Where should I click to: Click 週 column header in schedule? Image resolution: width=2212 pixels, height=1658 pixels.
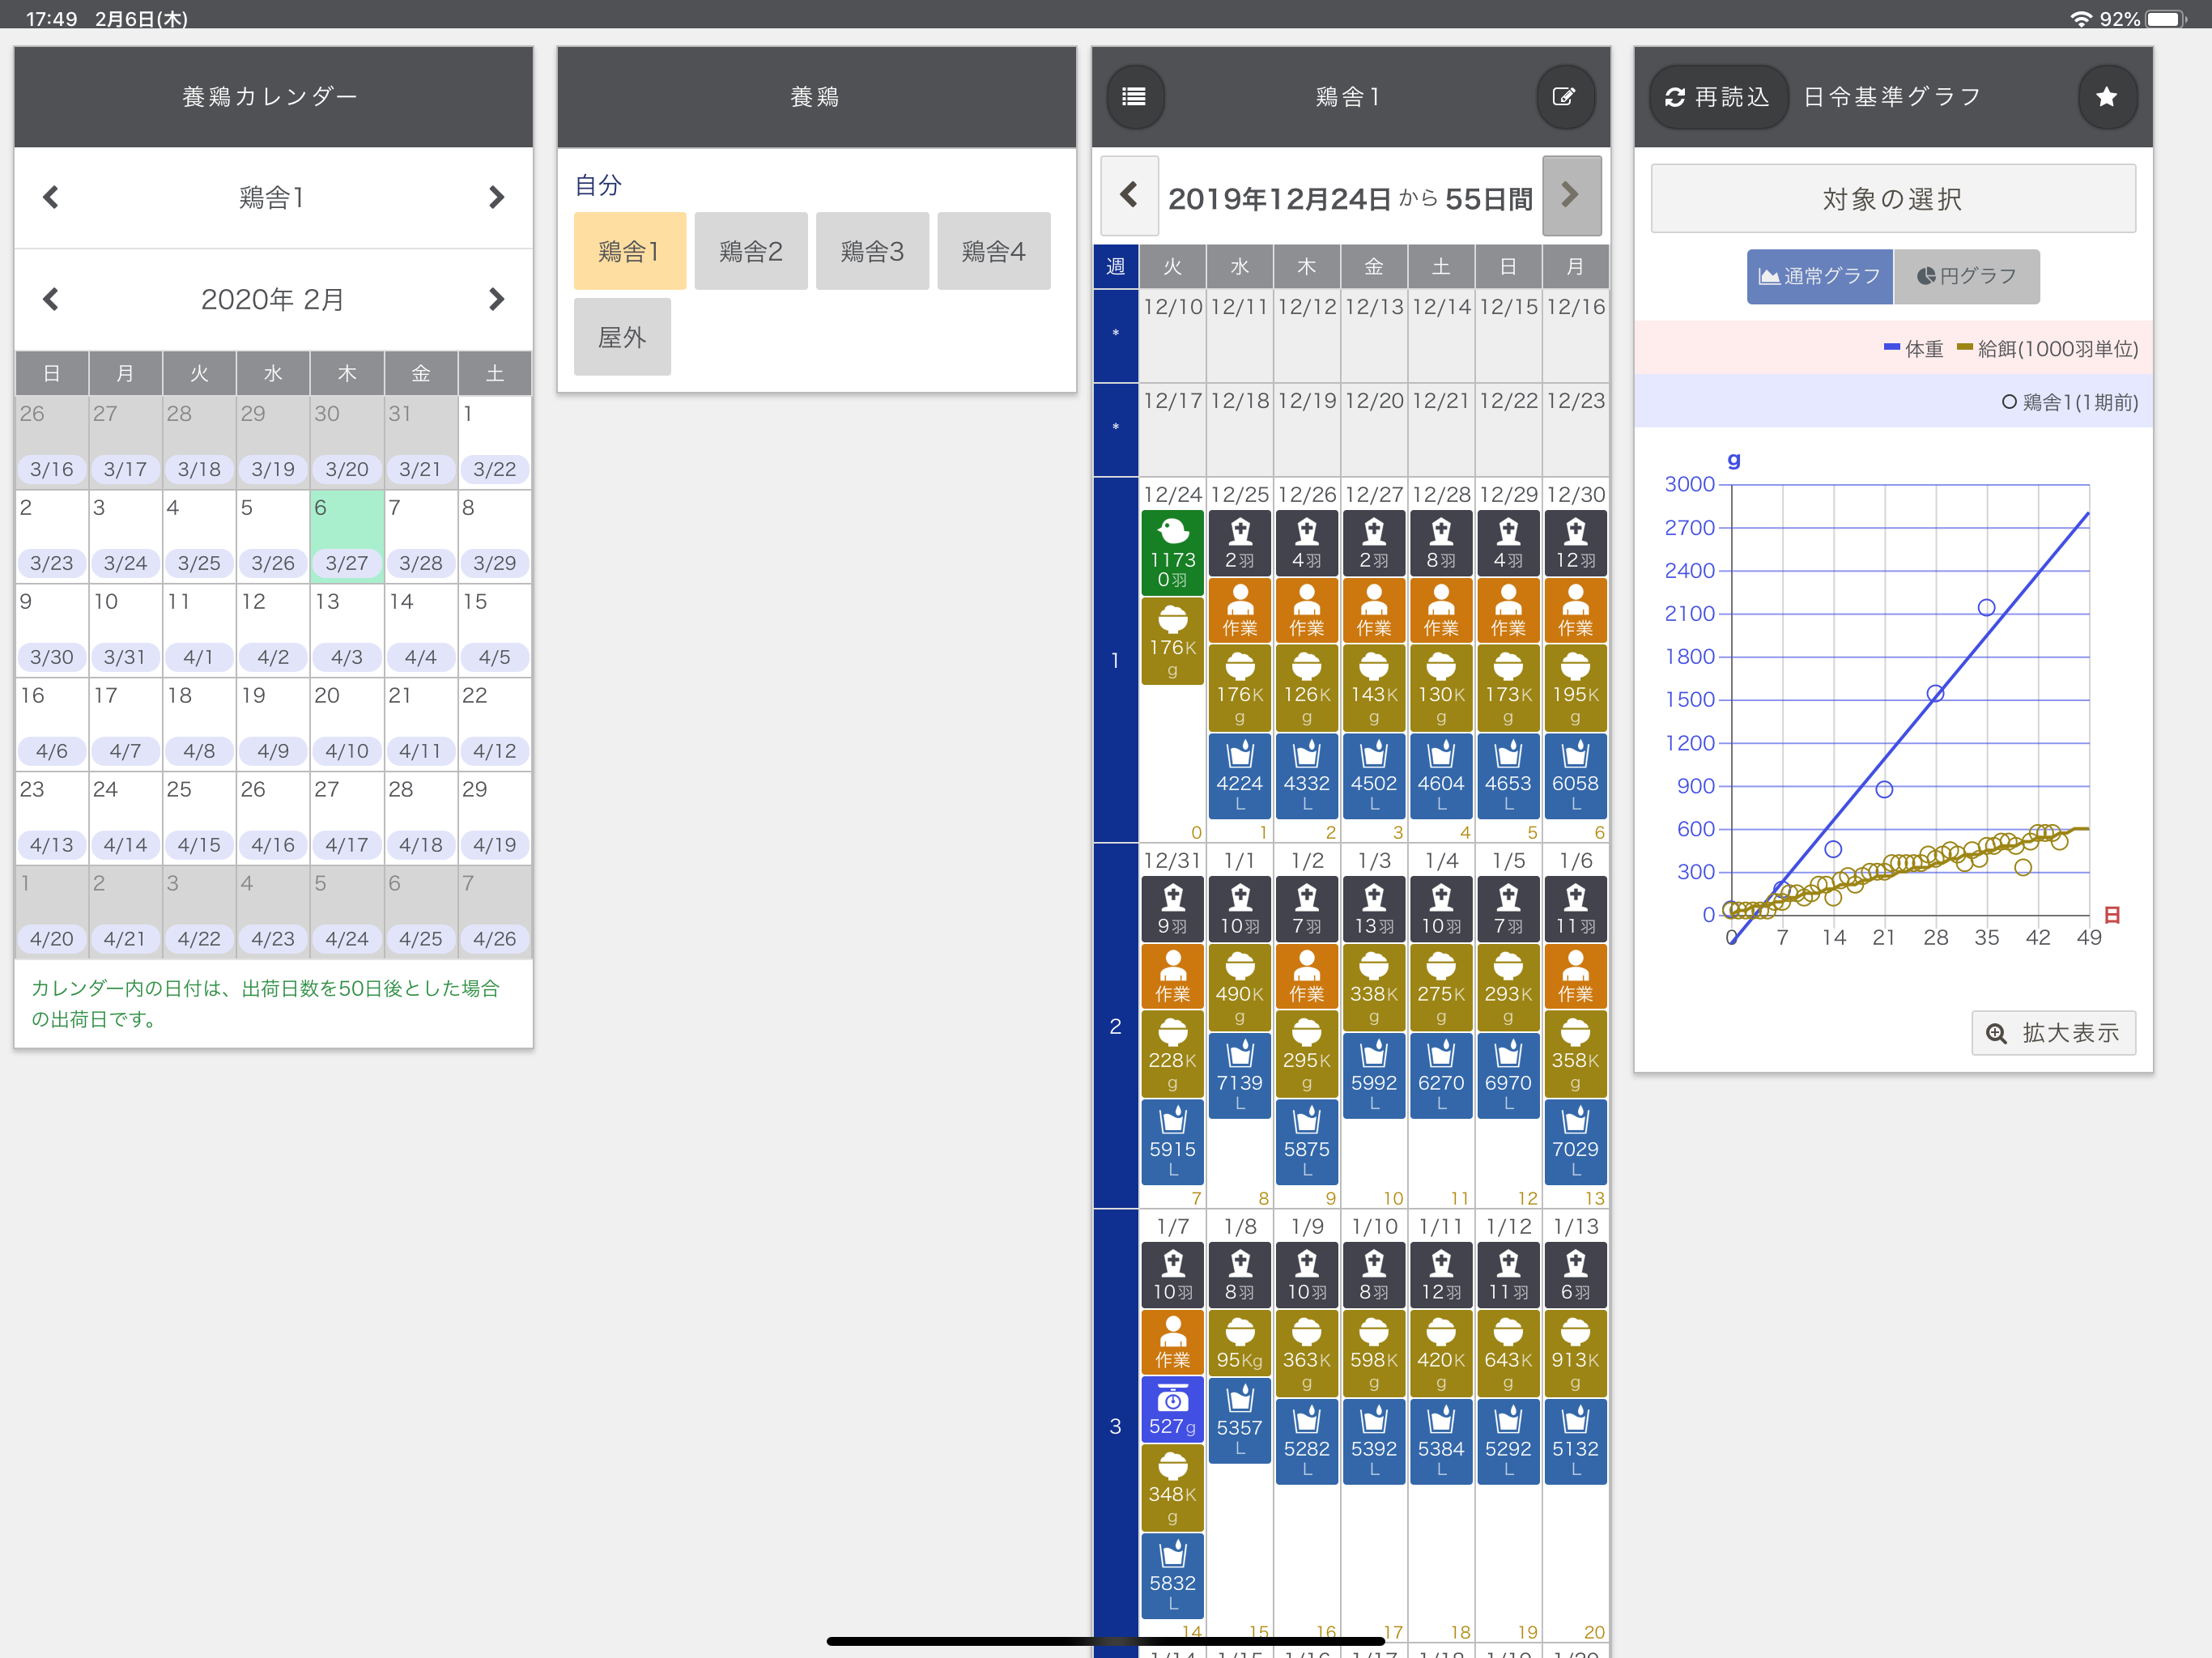(x=1115, y=267)
